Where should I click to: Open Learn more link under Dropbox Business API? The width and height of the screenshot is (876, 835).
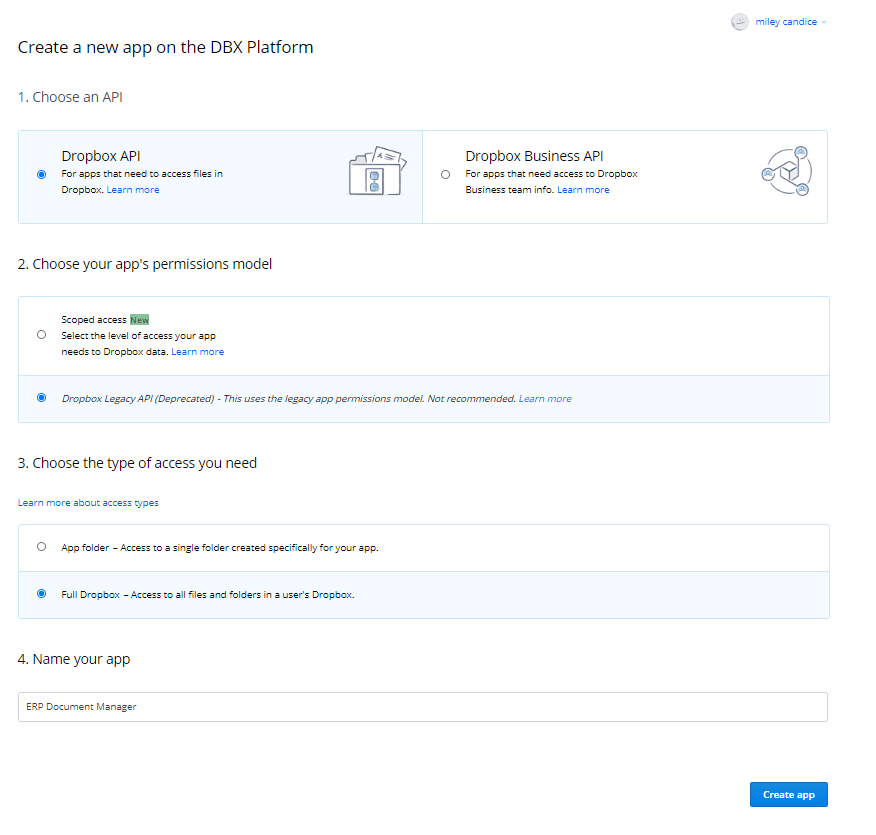pos(583,190)
